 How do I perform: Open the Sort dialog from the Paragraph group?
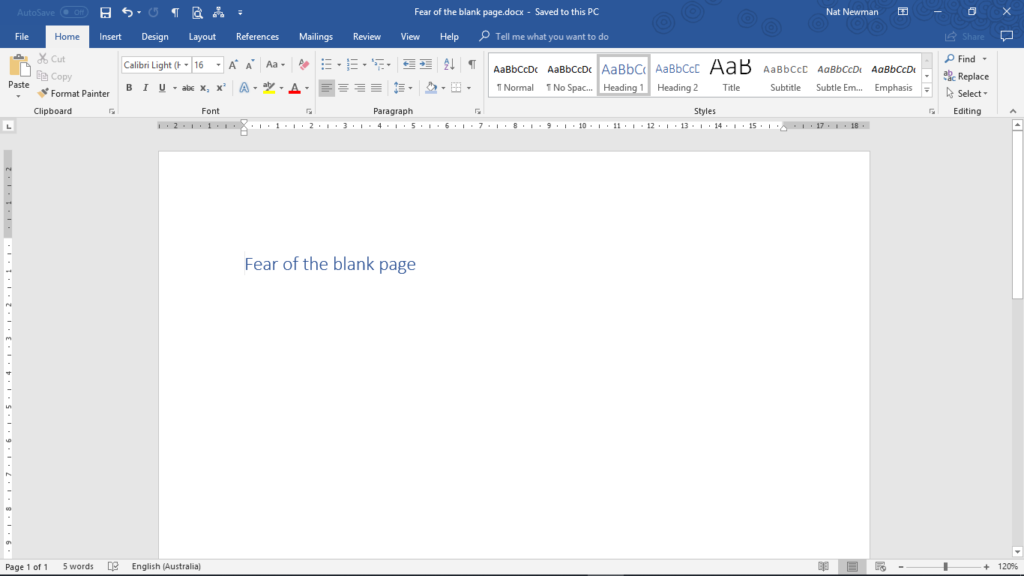click(449, 64)
